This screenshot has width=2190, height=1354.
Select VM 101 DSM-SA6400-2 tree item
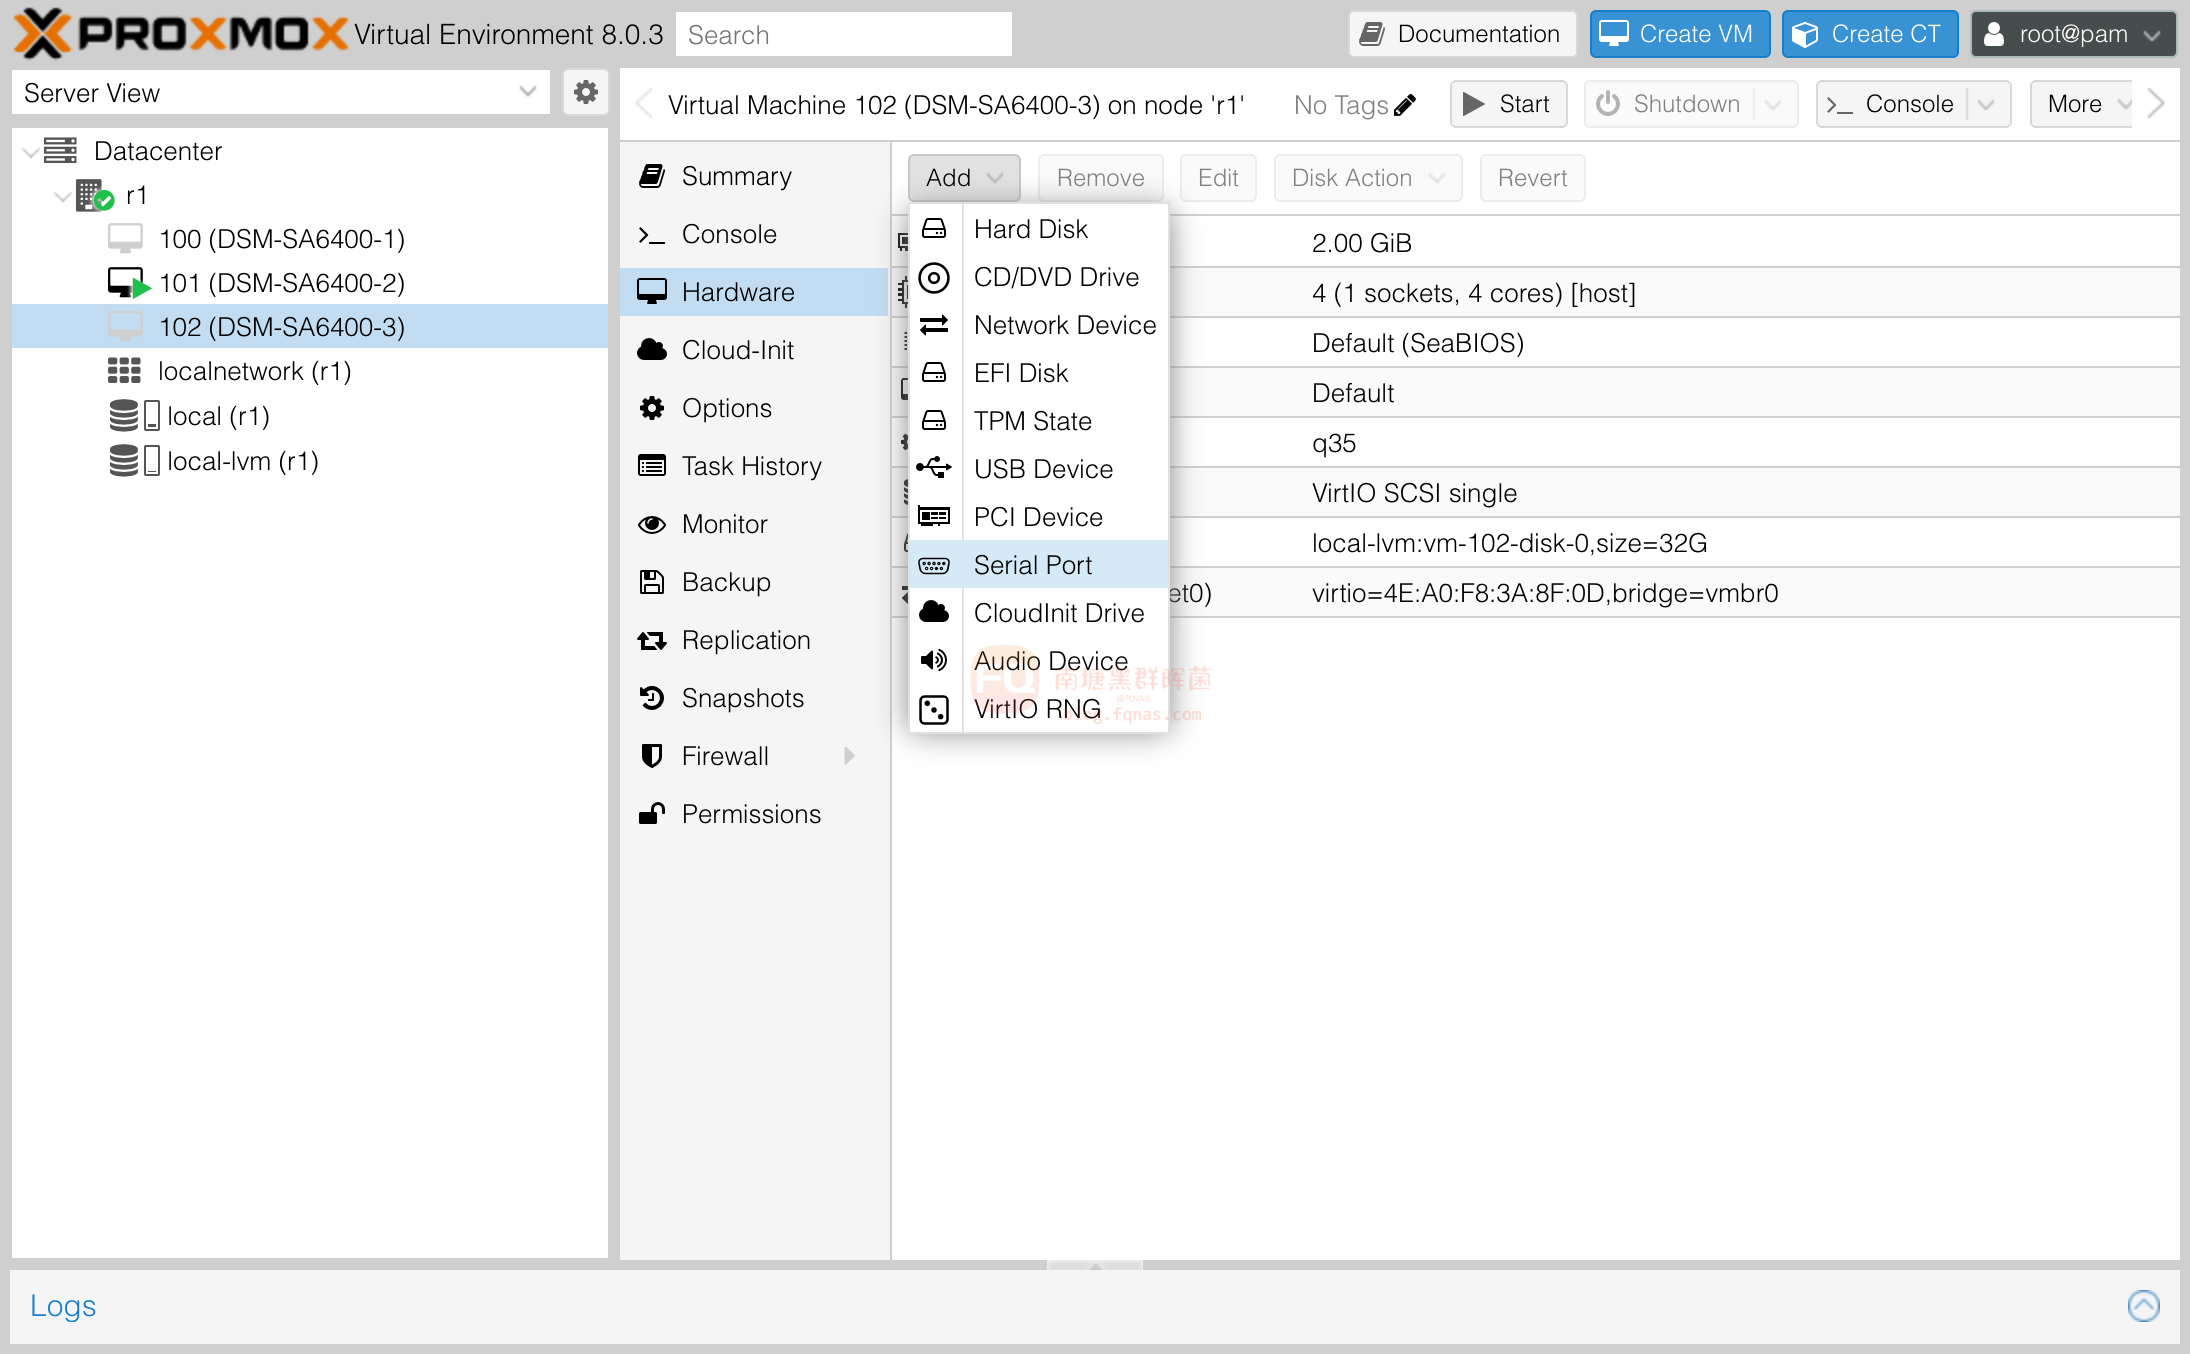[283, 283]
